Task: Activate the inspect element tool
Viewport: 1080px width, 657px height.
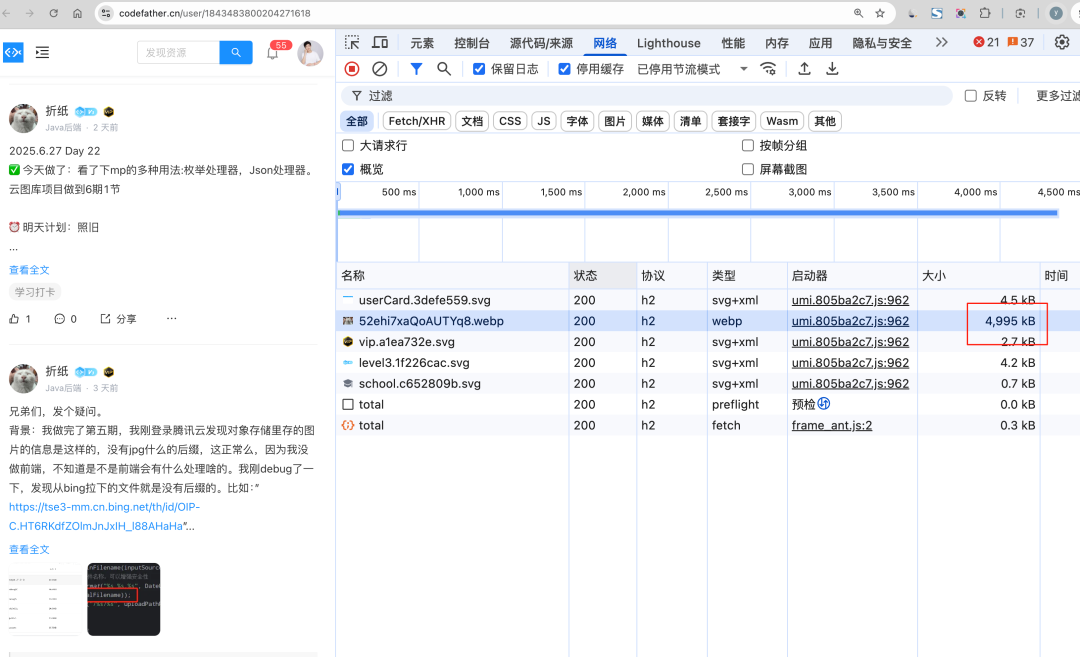Action: coord(352,43)
